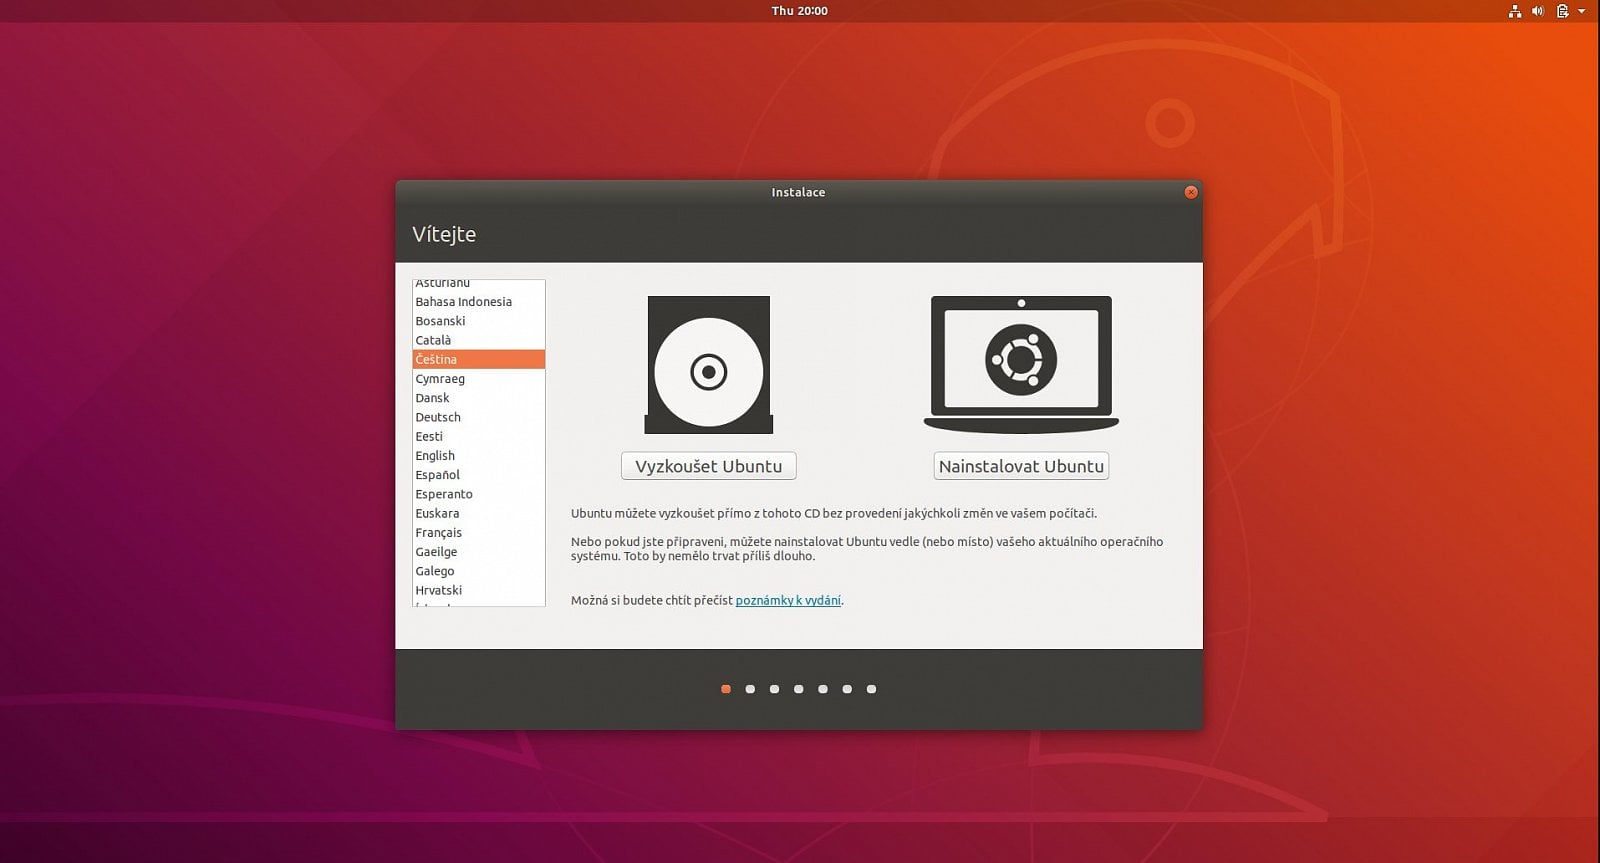Select Esperanto in language list
This screenshot has height=863, width=1600.
(479, 494)
